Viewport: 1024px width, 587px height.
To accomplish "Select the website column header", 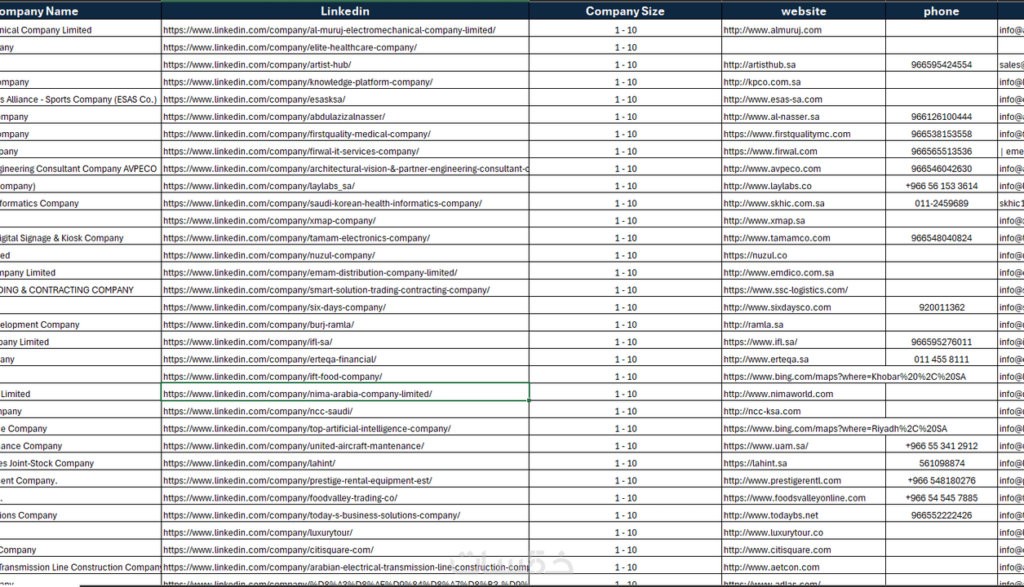I will click(x=803, y=11).
